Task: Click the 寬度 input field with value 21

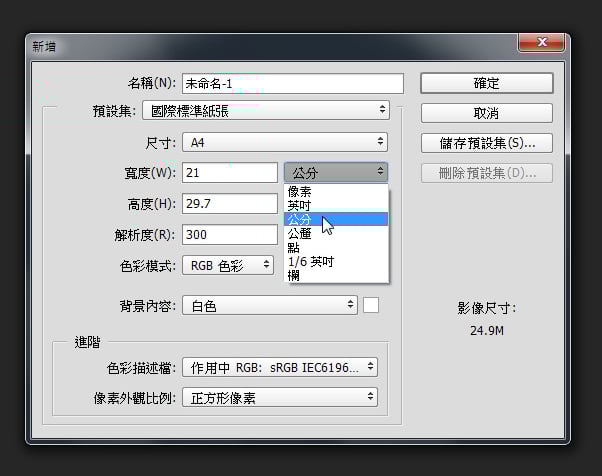Action: [229, 173]
